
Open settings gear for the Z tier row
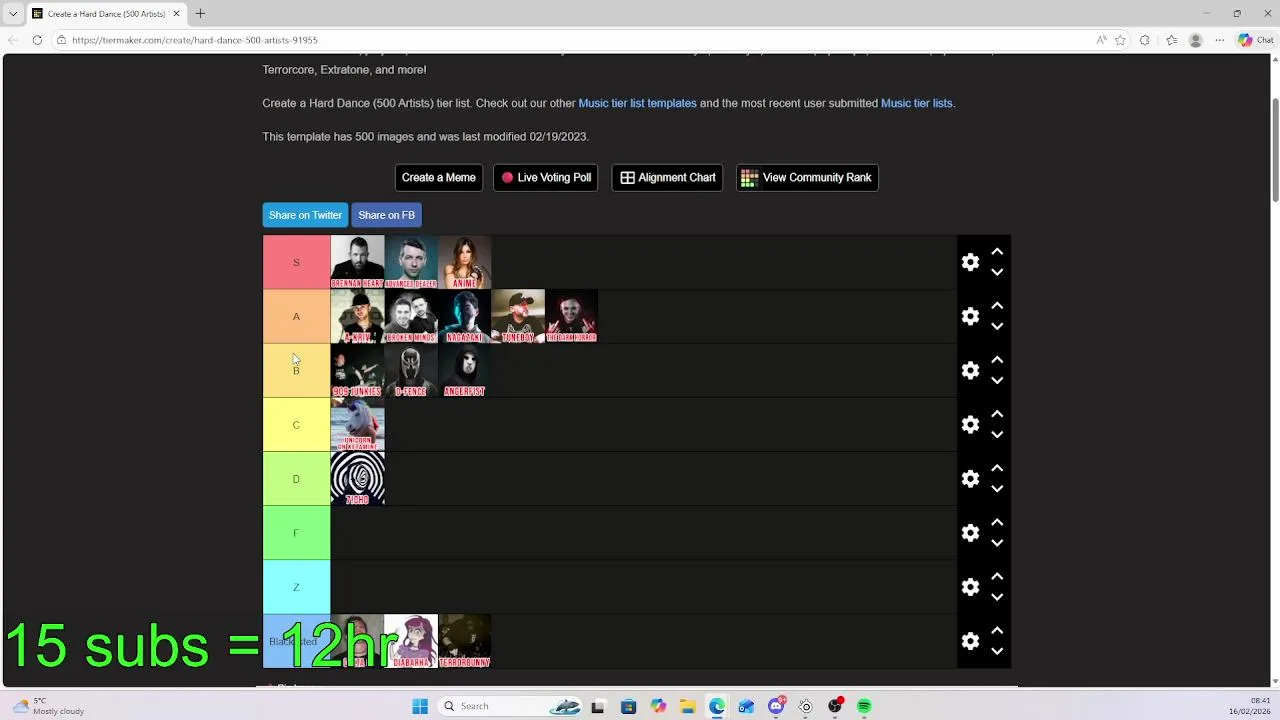click(x=970, y=587)
